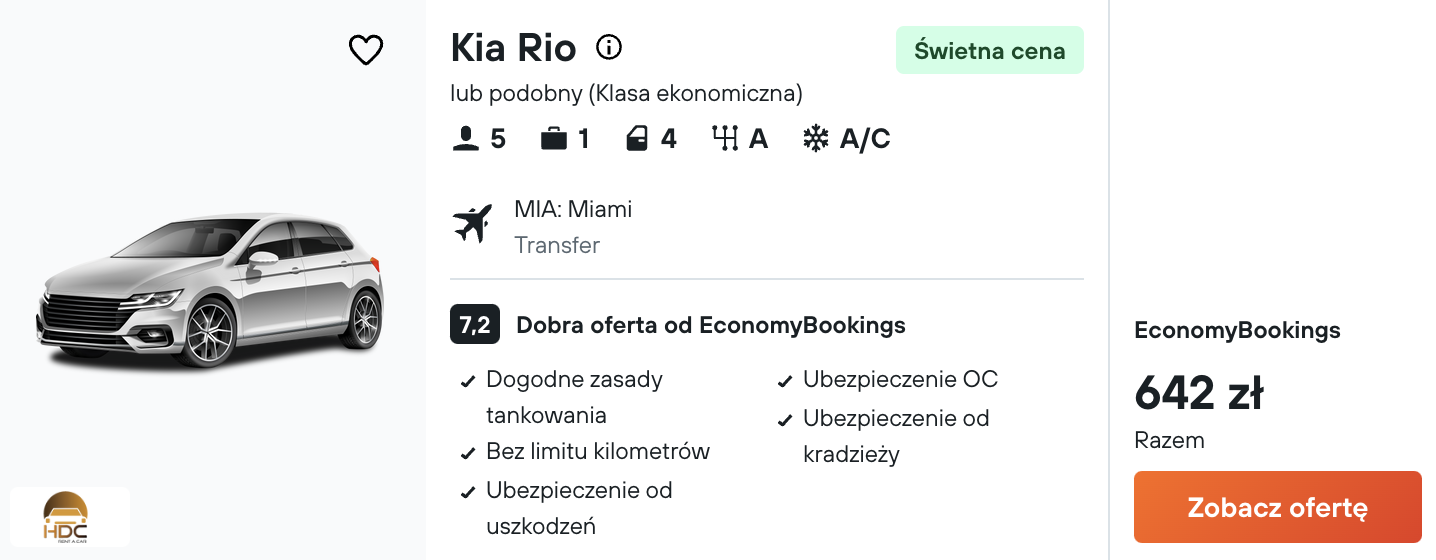
Task: Click the 642 zł total price
Action: pos(1199,392)
